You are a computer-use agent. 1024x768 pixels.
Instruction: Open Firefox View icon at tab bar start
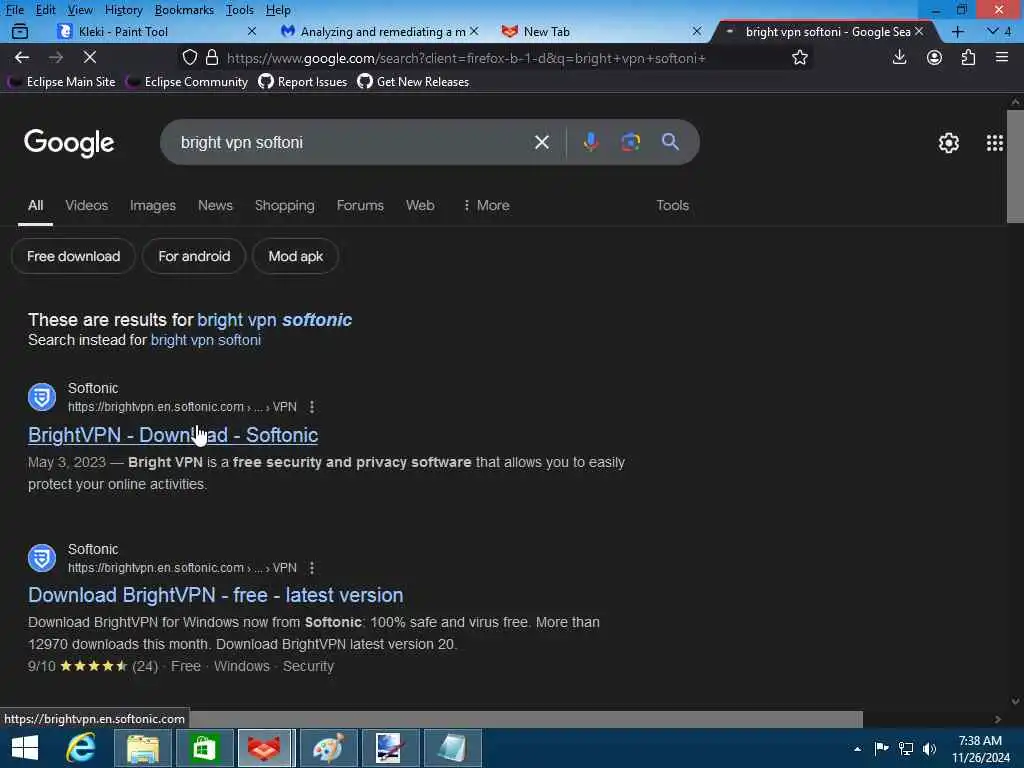(x=20, y=31)
